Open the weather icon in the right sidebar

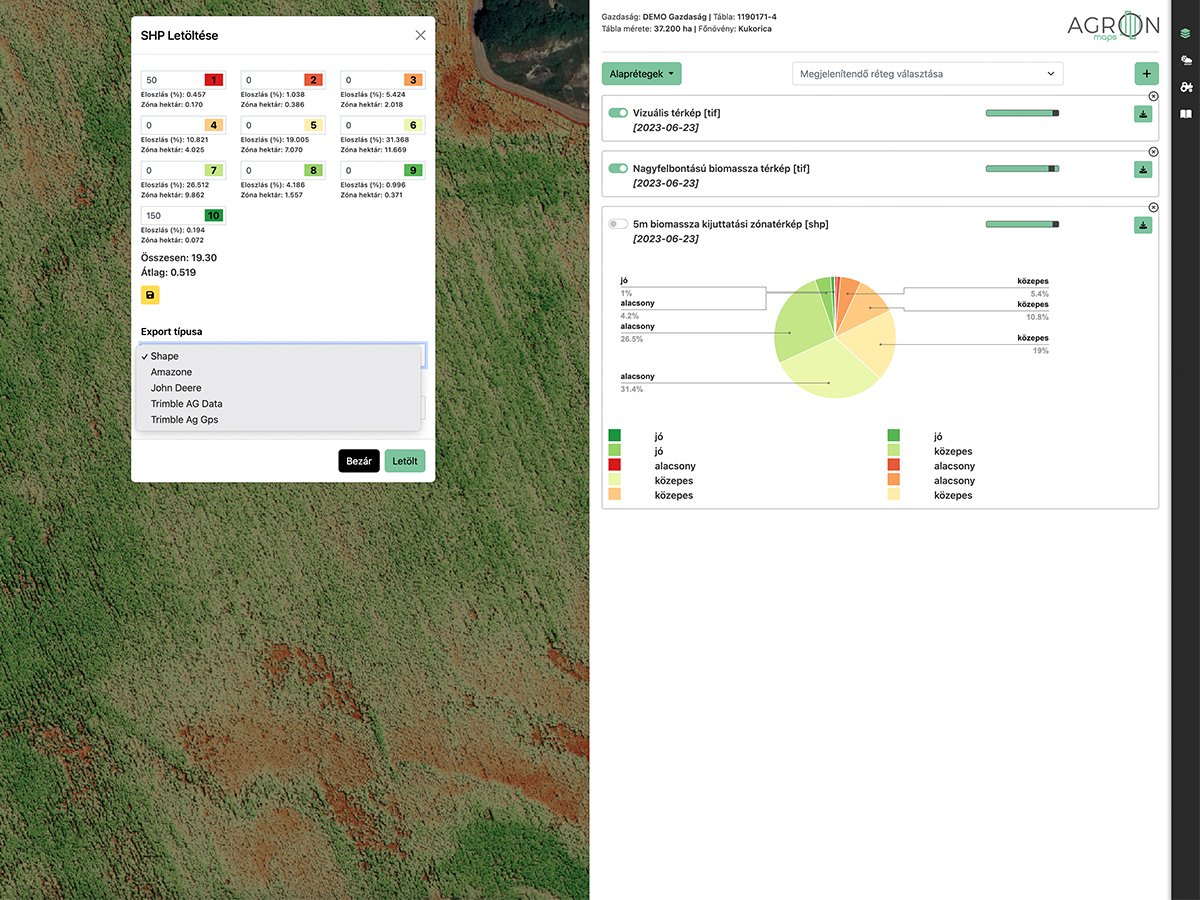1185,60
